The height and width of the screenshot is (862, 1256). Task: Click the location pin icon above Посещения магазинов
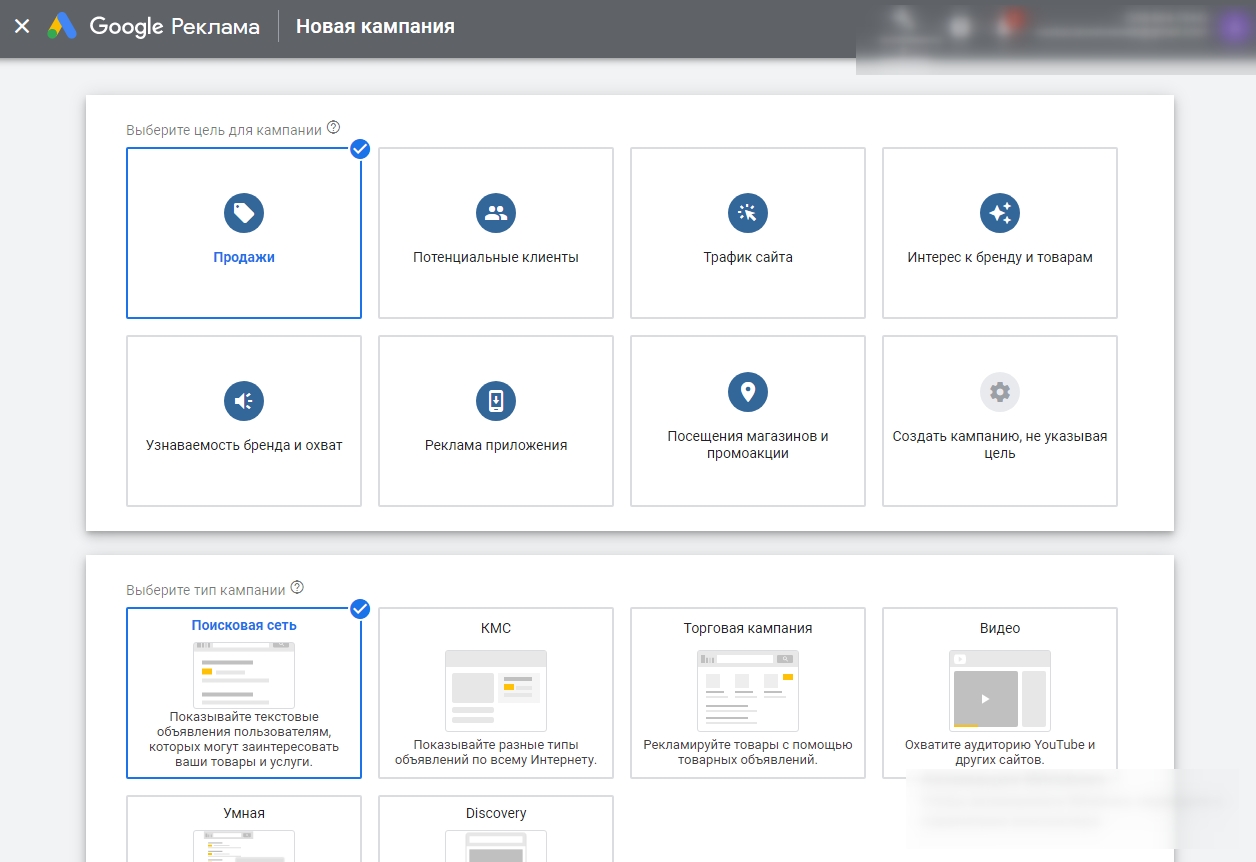tap(748, 391)
